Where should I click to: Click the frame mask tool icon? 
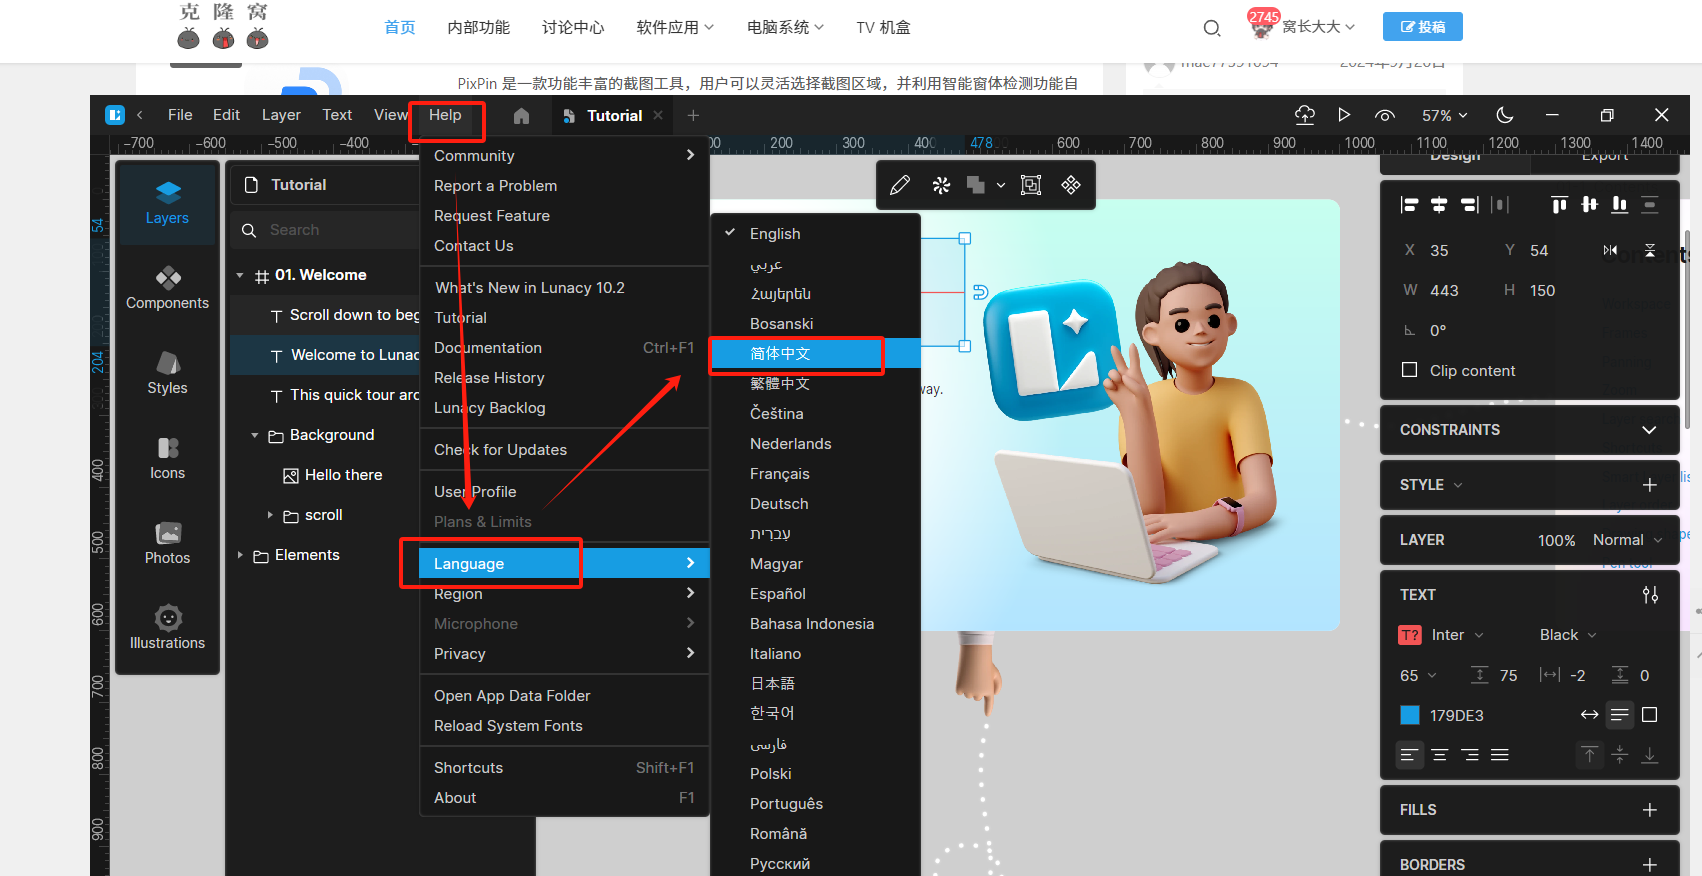pyautogui.click(x=1031, y=185)
